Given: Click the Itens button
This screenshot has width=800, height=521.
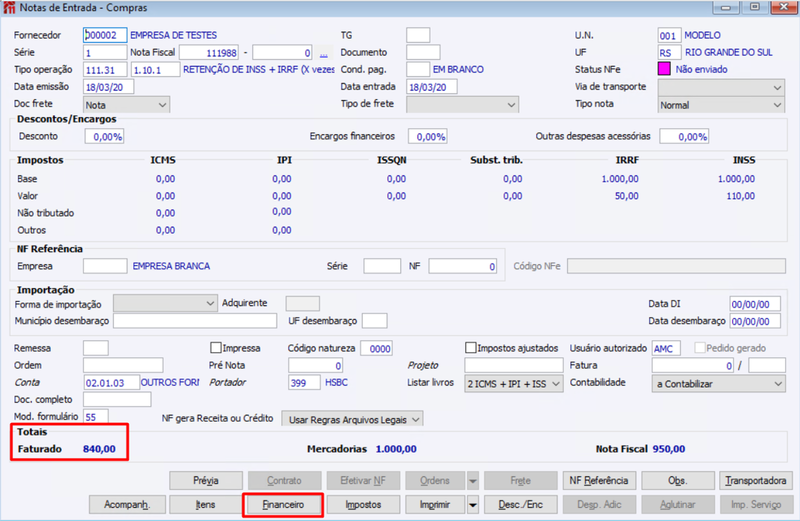Looking at the screenshot, I should [206, 505].
